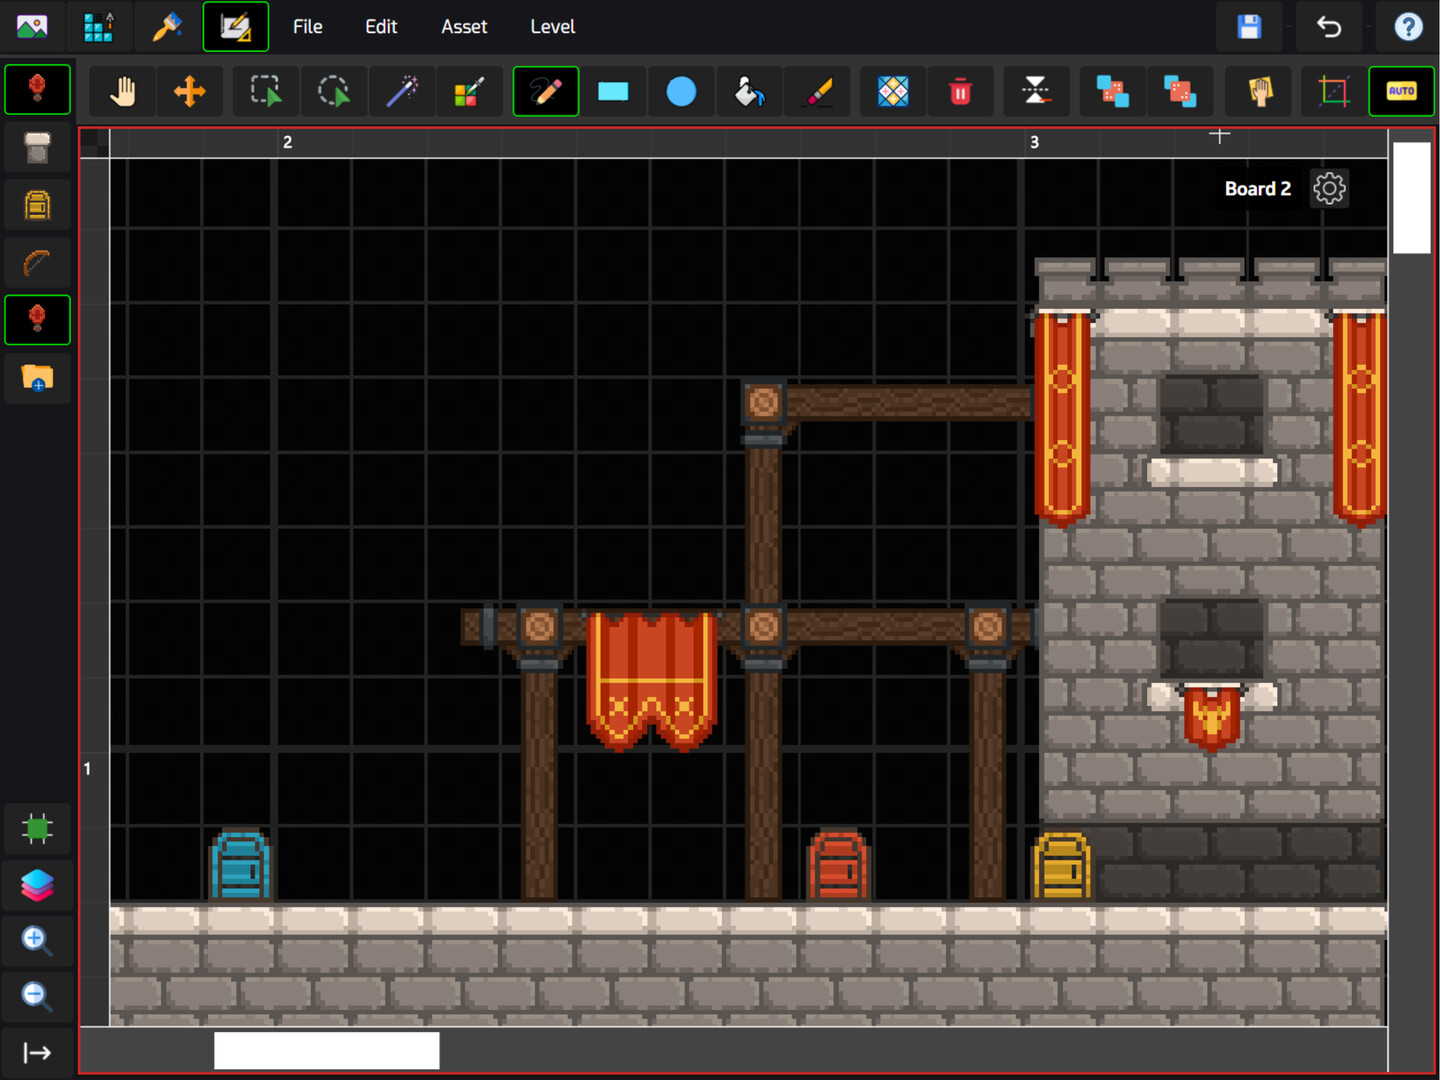Zoom in with the magnifier plus
Image resolution: width=1440 pixels, height=1080 pixels.
(x=36, y=940)
